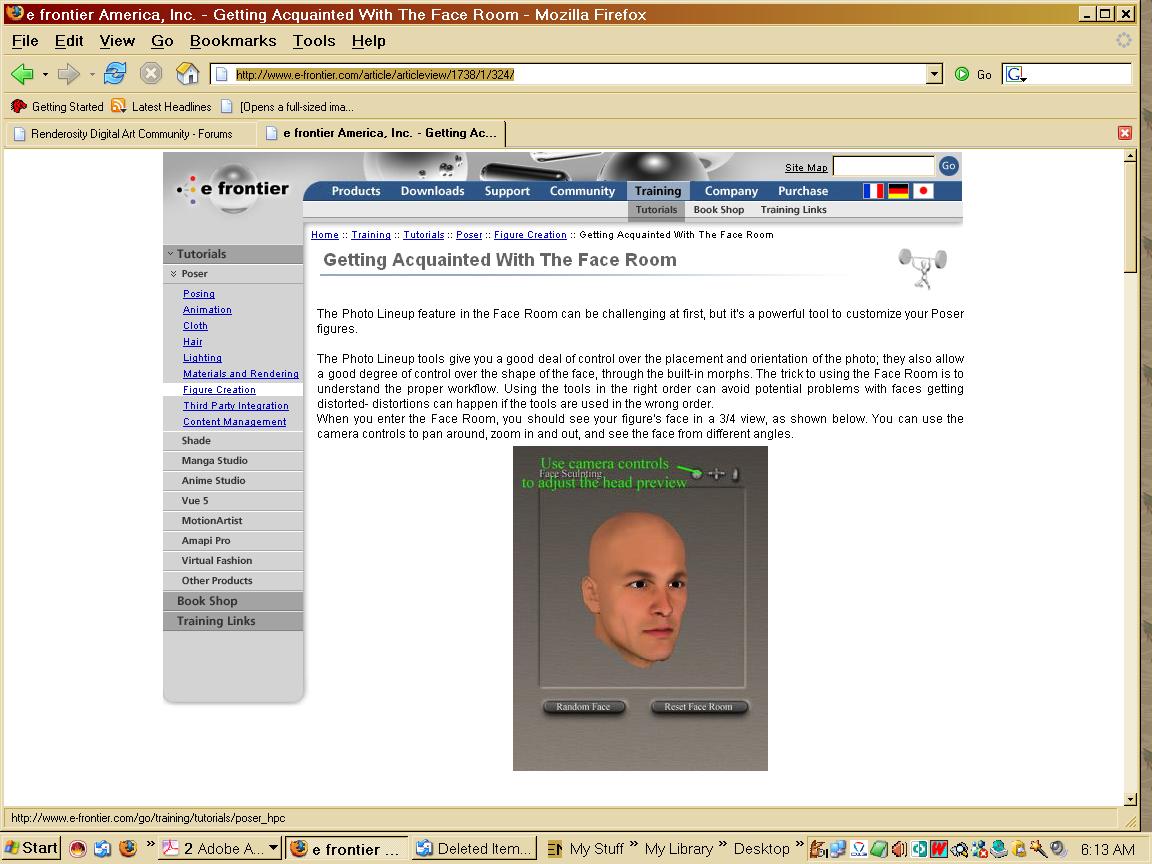The image size is (1152, 864).
Task: Close the current tab with red X
Action: coord(1124,133)
